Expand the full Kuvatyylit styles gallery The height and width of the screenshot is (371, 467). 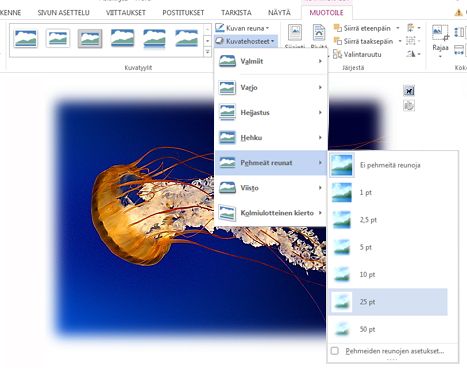click(207, 52)
